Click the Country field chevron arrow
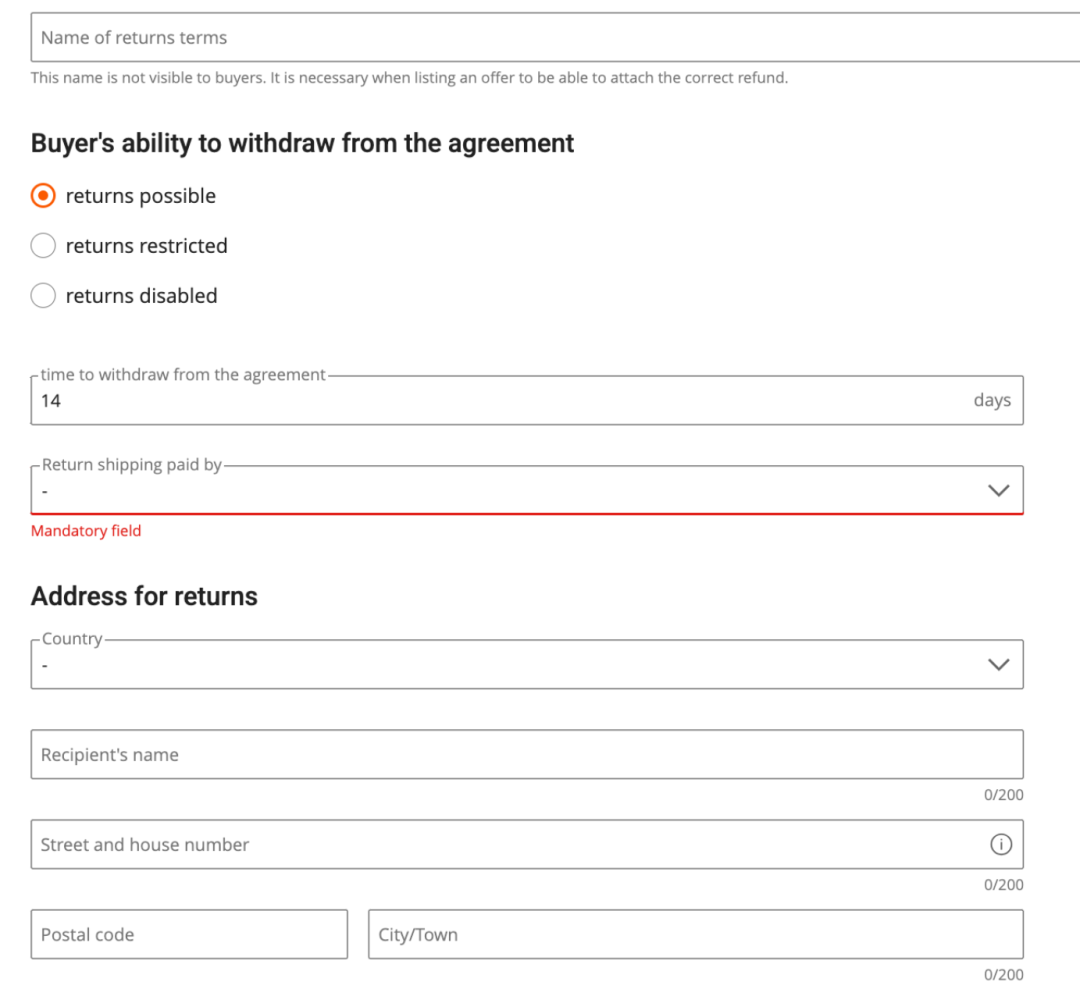Image resolution: width=1080 pixels, height=1007 pixels. [998, 665]
